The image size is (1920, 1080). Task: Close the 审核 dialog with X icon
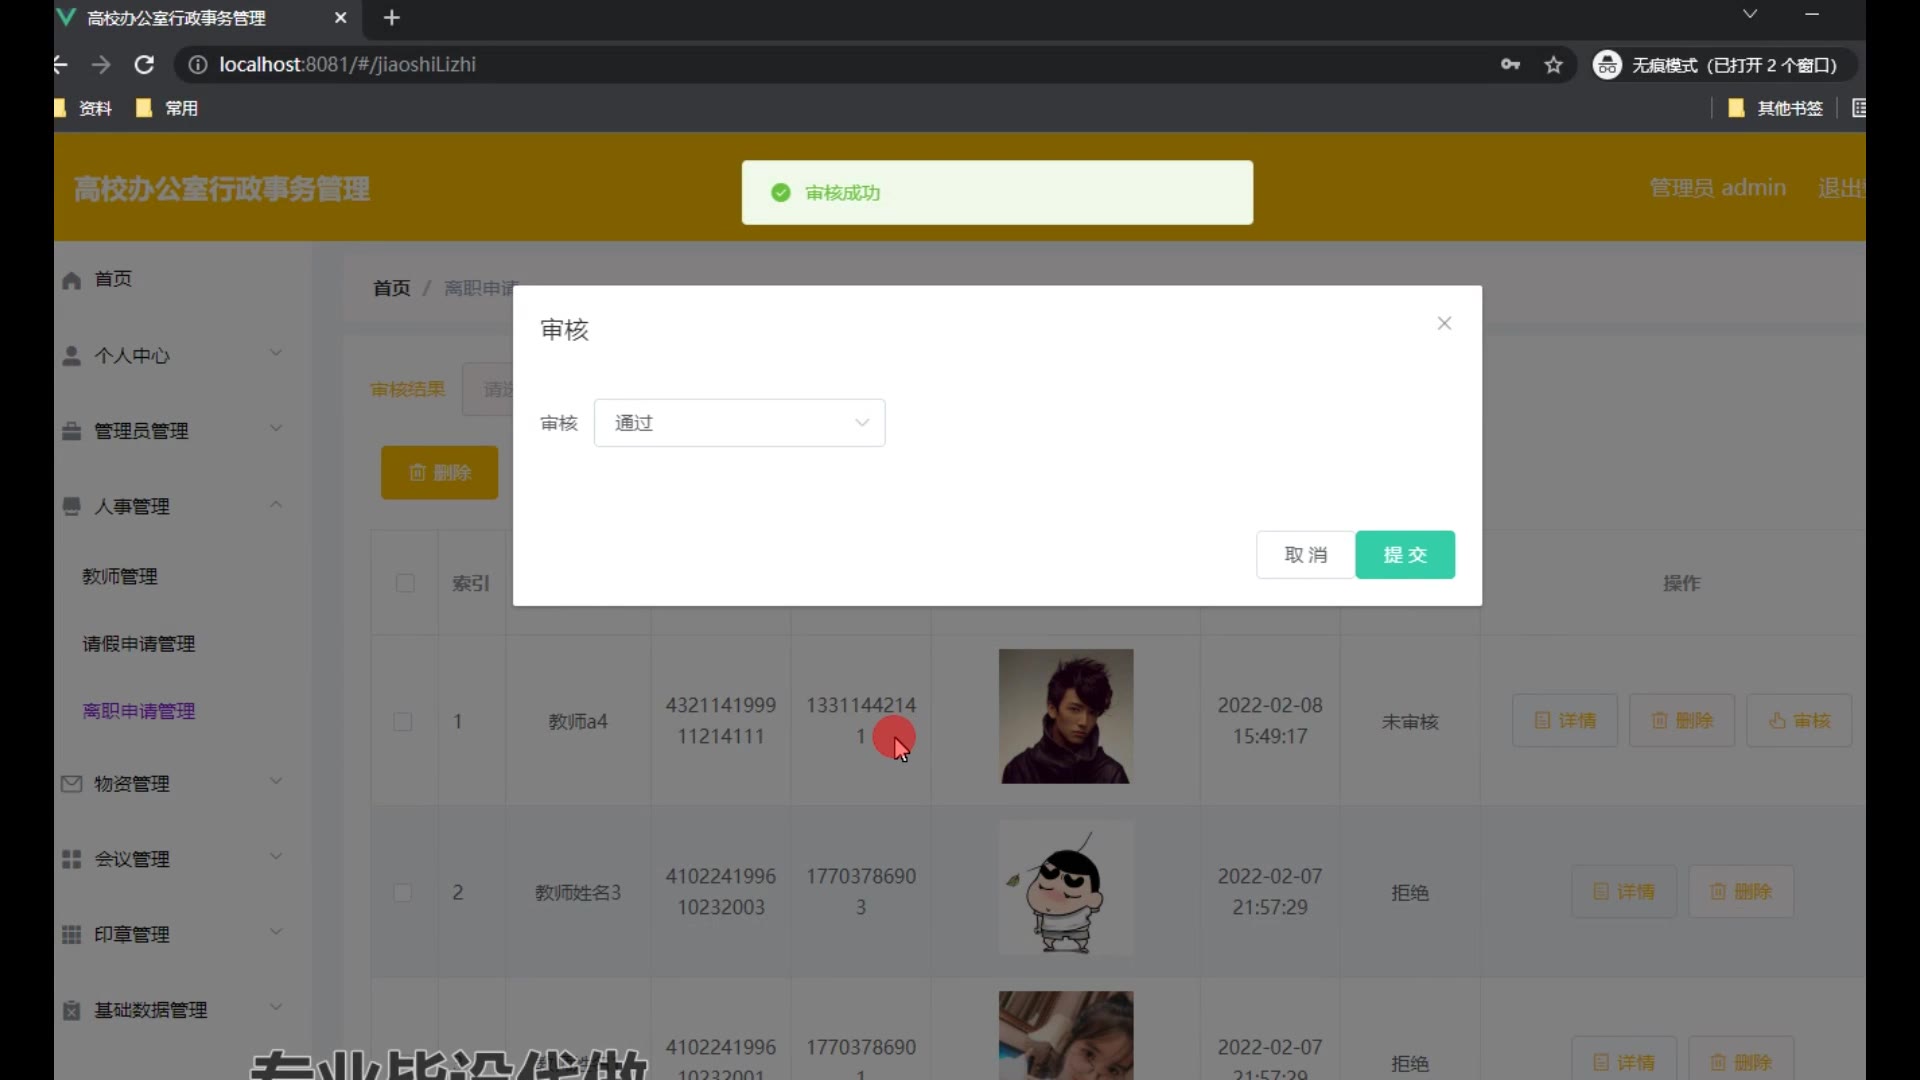pos(1444,323)
